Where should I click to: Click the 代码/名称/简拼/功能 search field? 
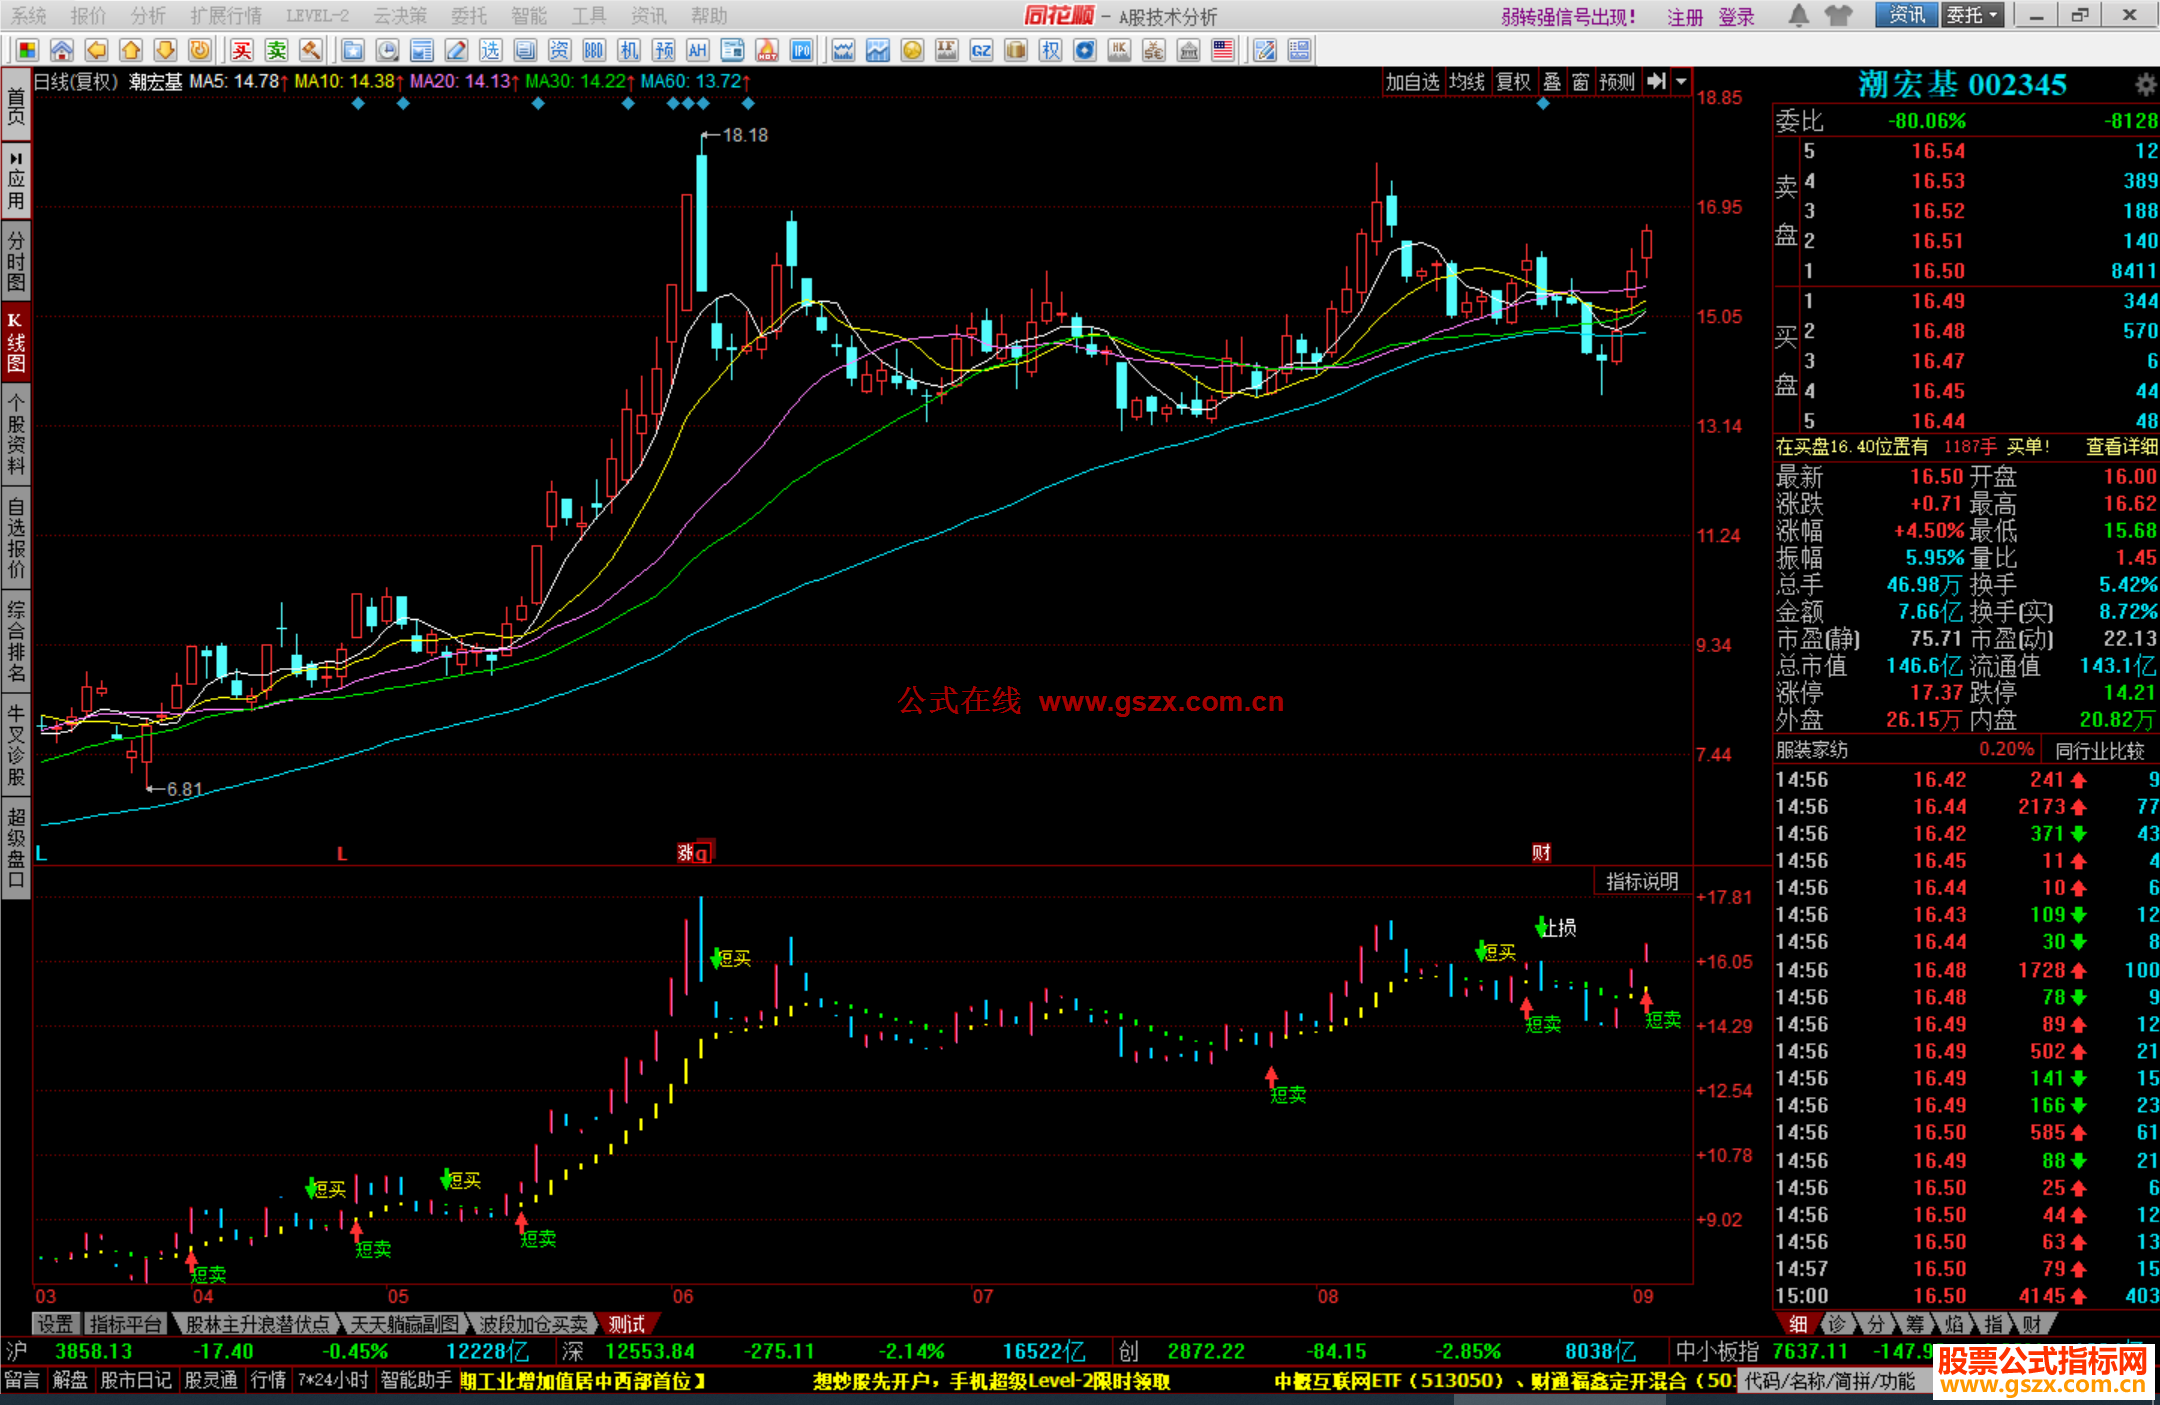pyautogui.click(x=1830, y=1381)
